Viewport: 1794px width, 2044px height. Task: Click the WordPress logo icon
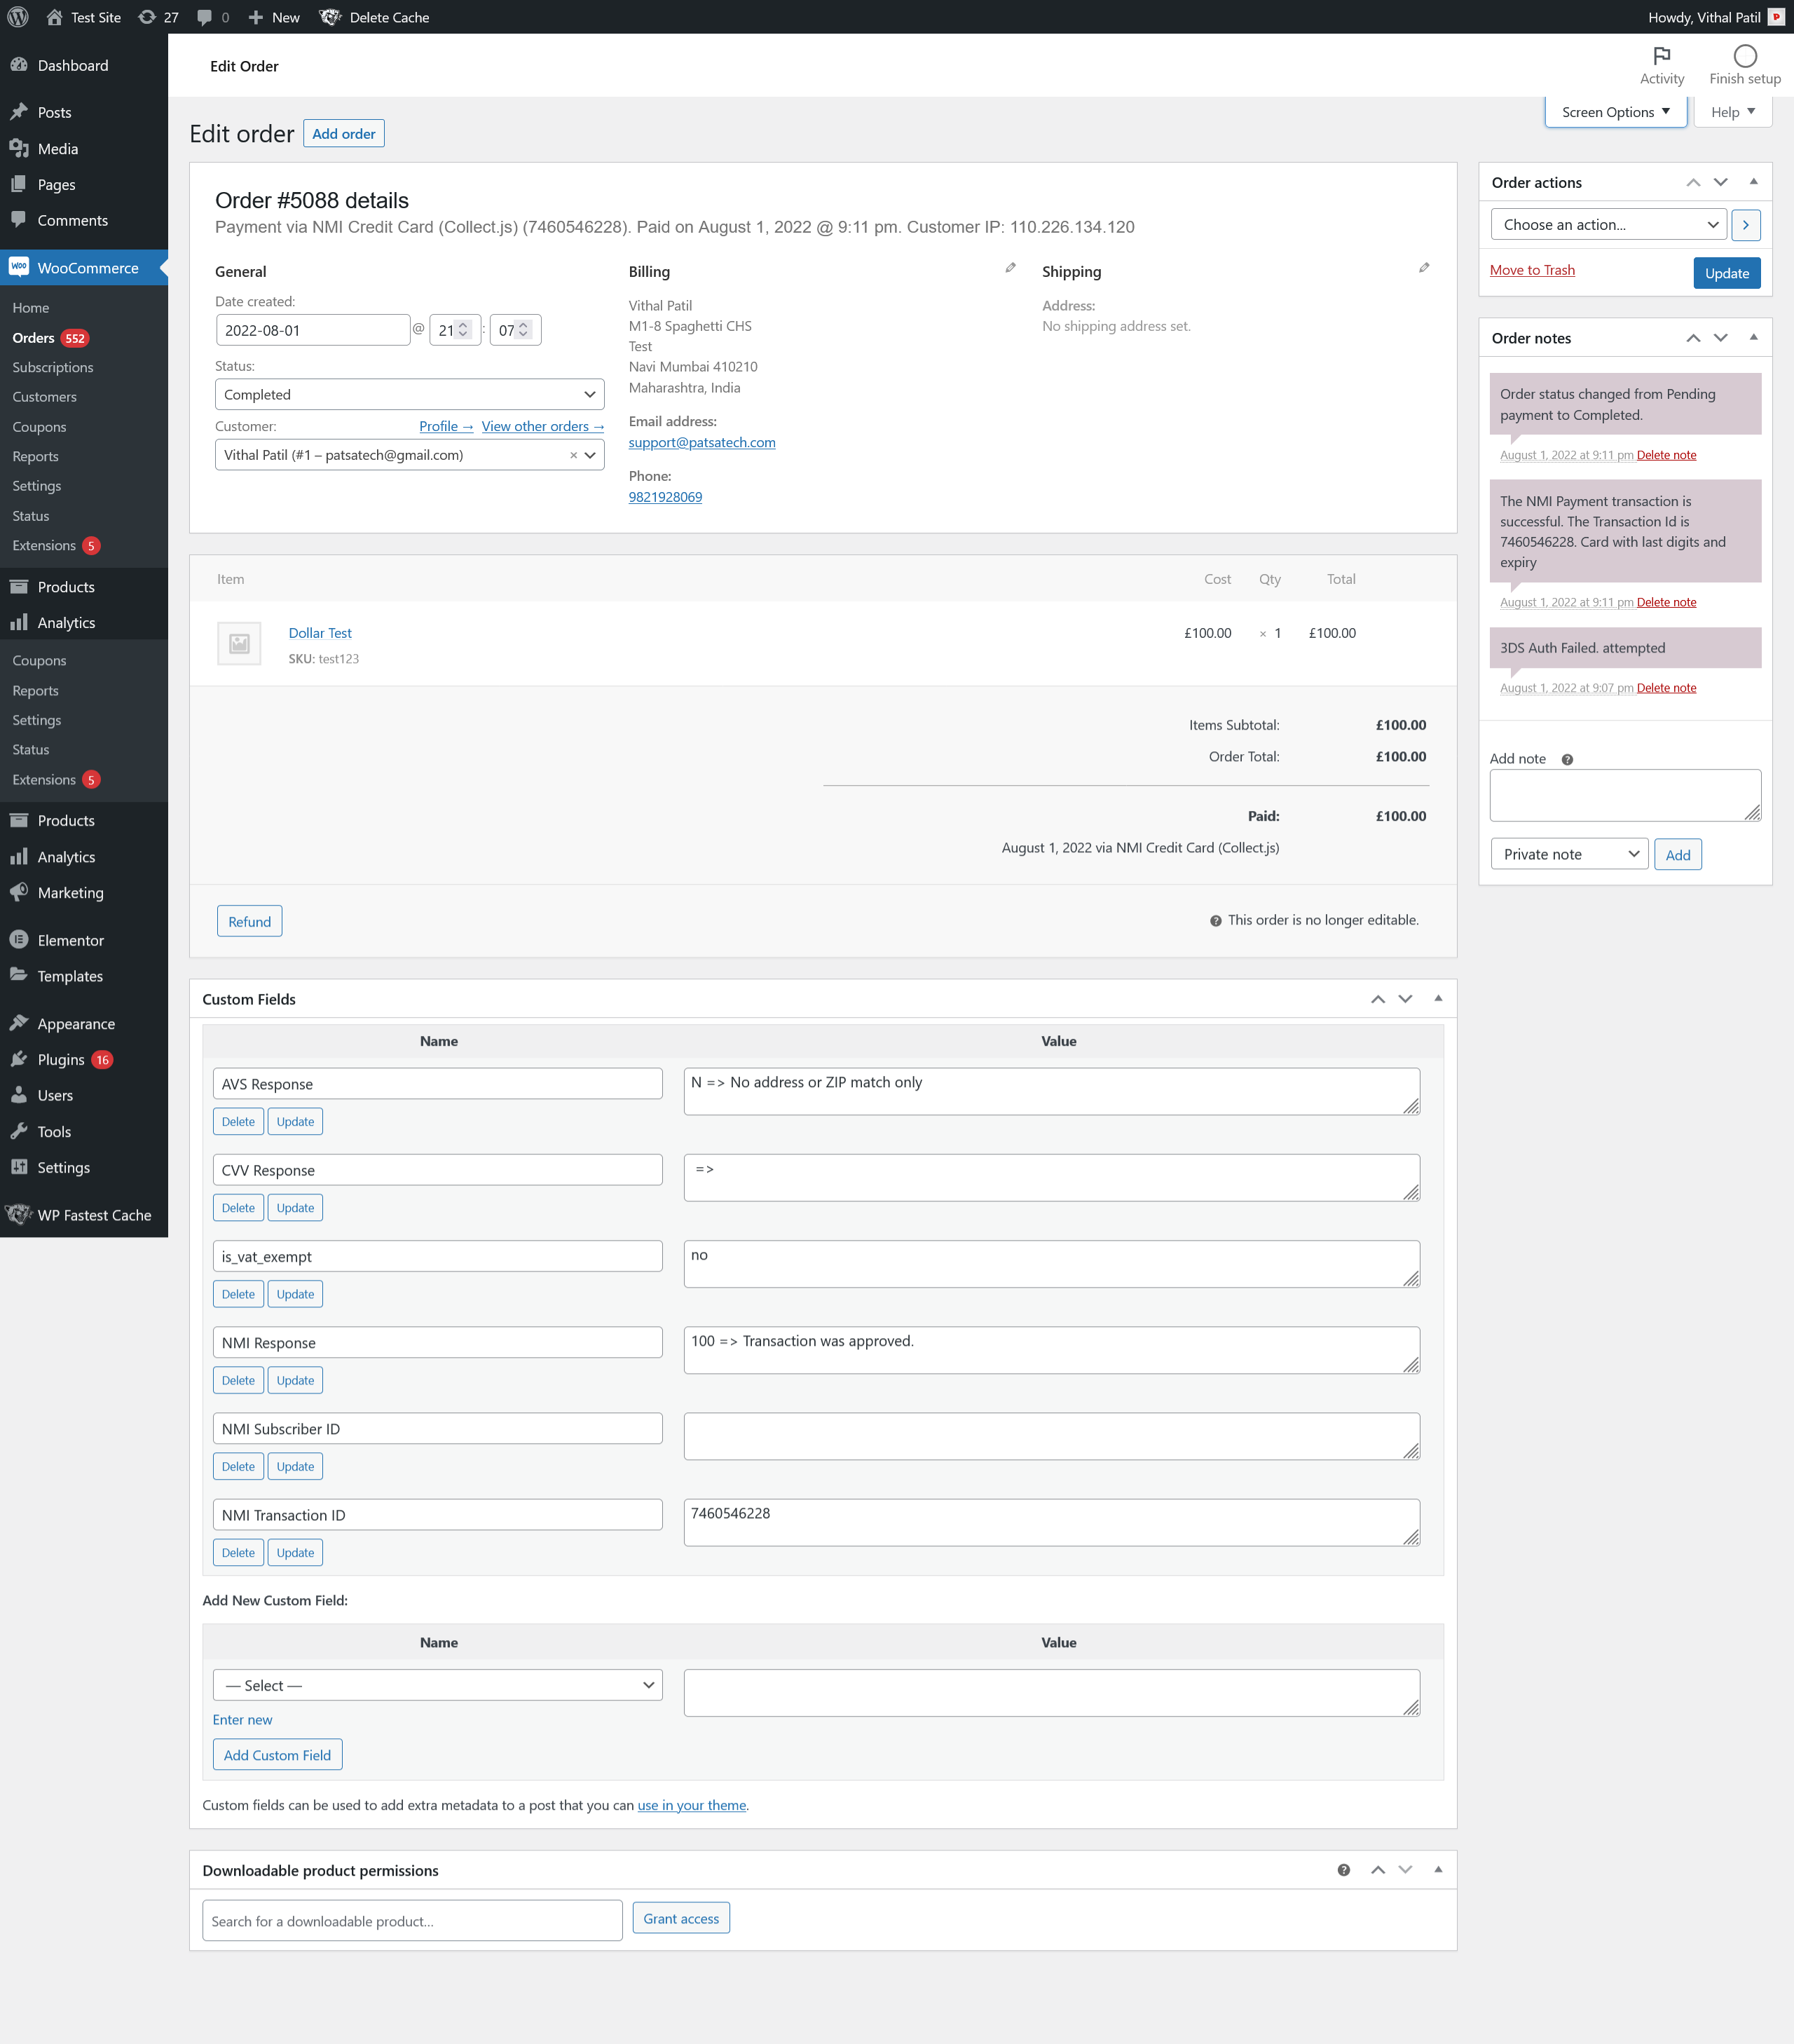click(x=18, y=17)
